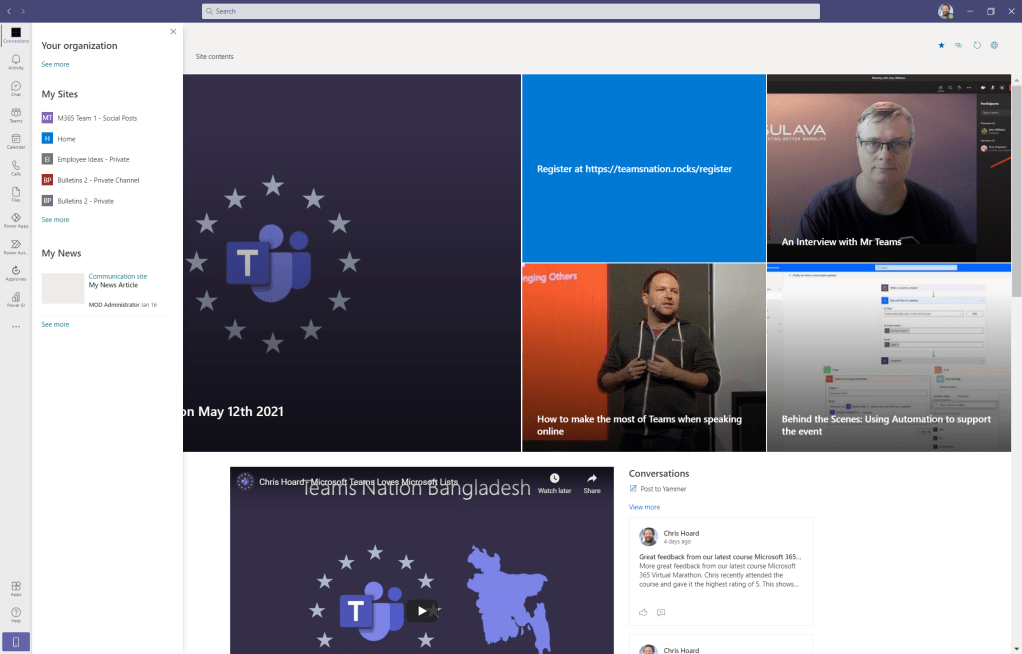The image size is (1022, 654).
Task: Open the Calls phone icon
Action: tap(16, 167)
